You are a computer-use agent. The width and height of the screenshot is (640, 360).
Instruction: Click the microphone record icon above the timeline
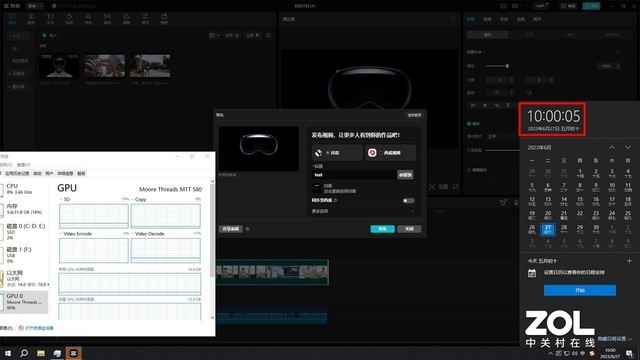click(516, 203)
